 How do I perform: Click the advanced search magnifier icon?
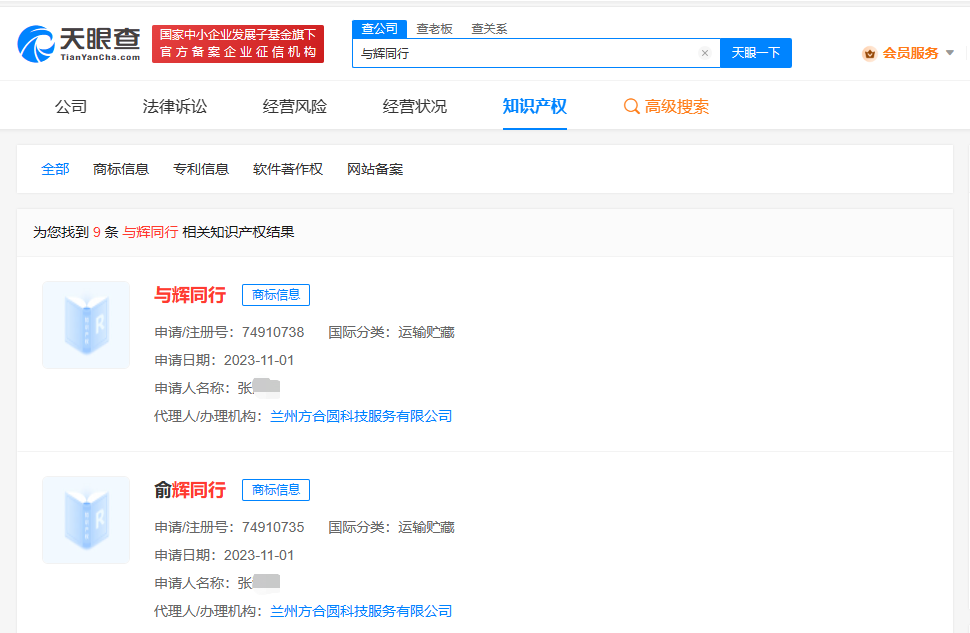click(x=631, y=106)
